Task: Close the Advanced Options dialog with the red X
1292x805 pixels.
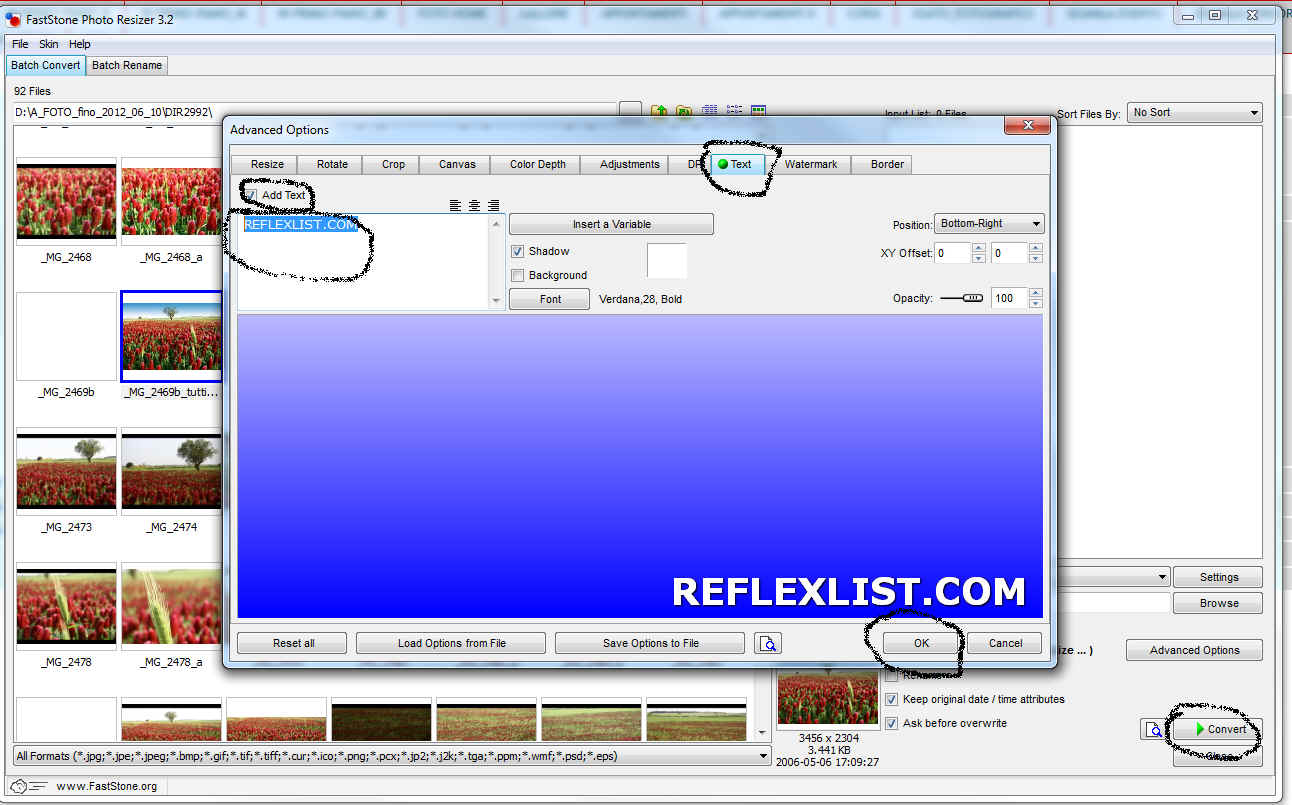Action: coord(1027,125)
